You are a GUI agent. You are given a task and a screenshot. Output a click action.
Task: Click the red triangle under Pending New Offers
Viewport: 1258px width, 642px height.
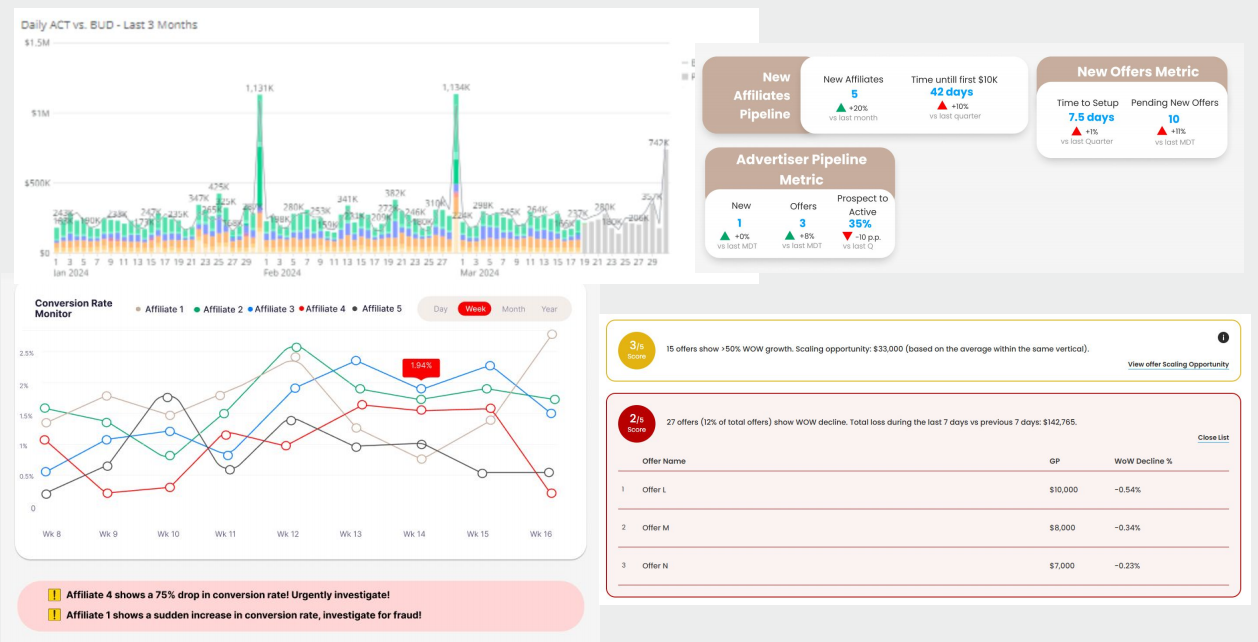click(1162, 131)
